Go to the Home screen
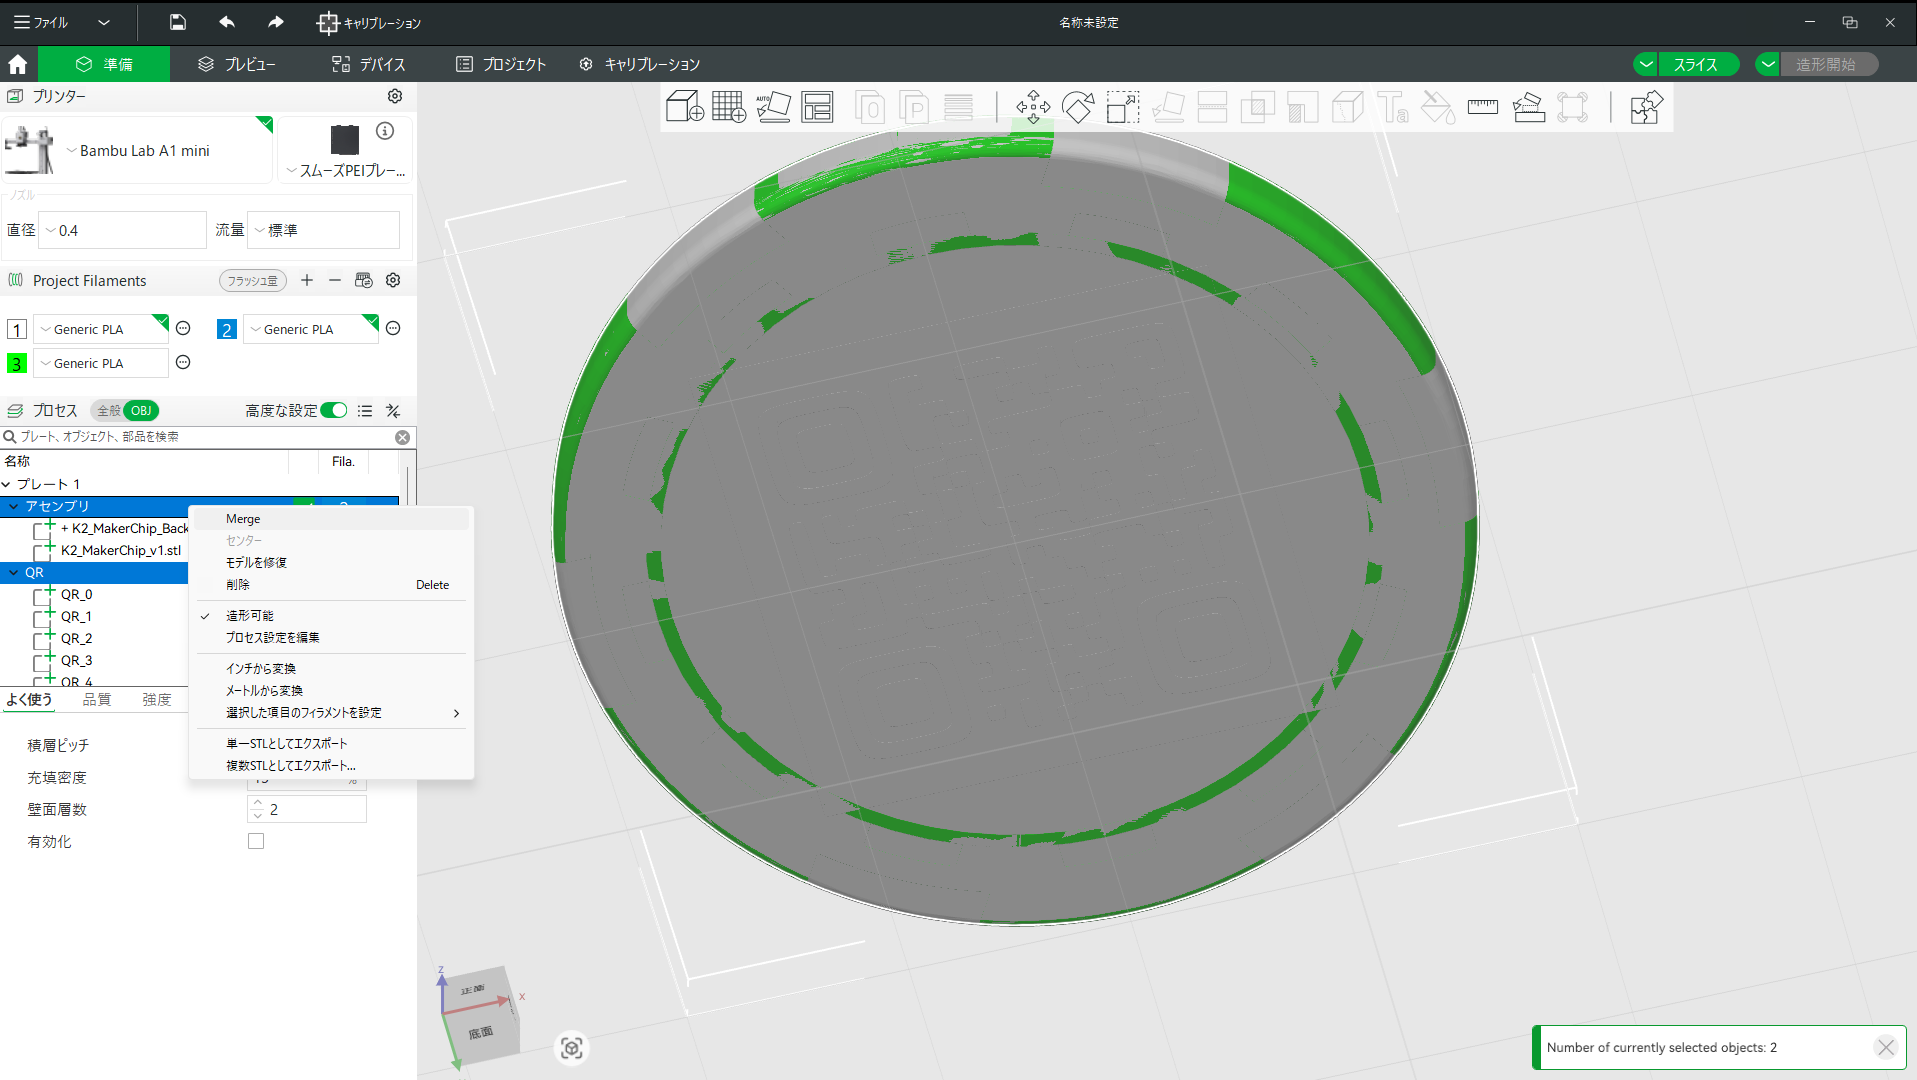 pos(18,64)
